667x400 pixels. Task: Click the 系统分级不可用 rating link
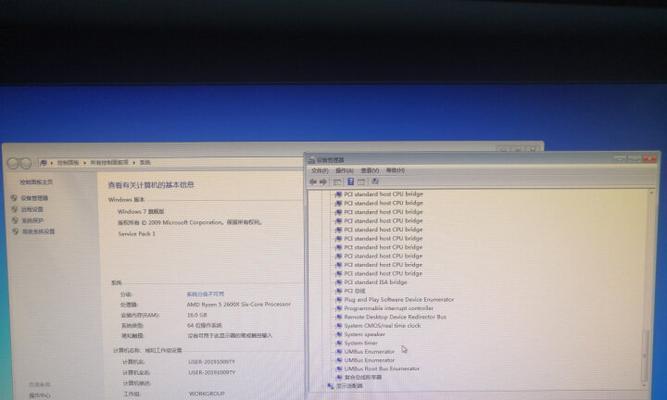(205, 294)
